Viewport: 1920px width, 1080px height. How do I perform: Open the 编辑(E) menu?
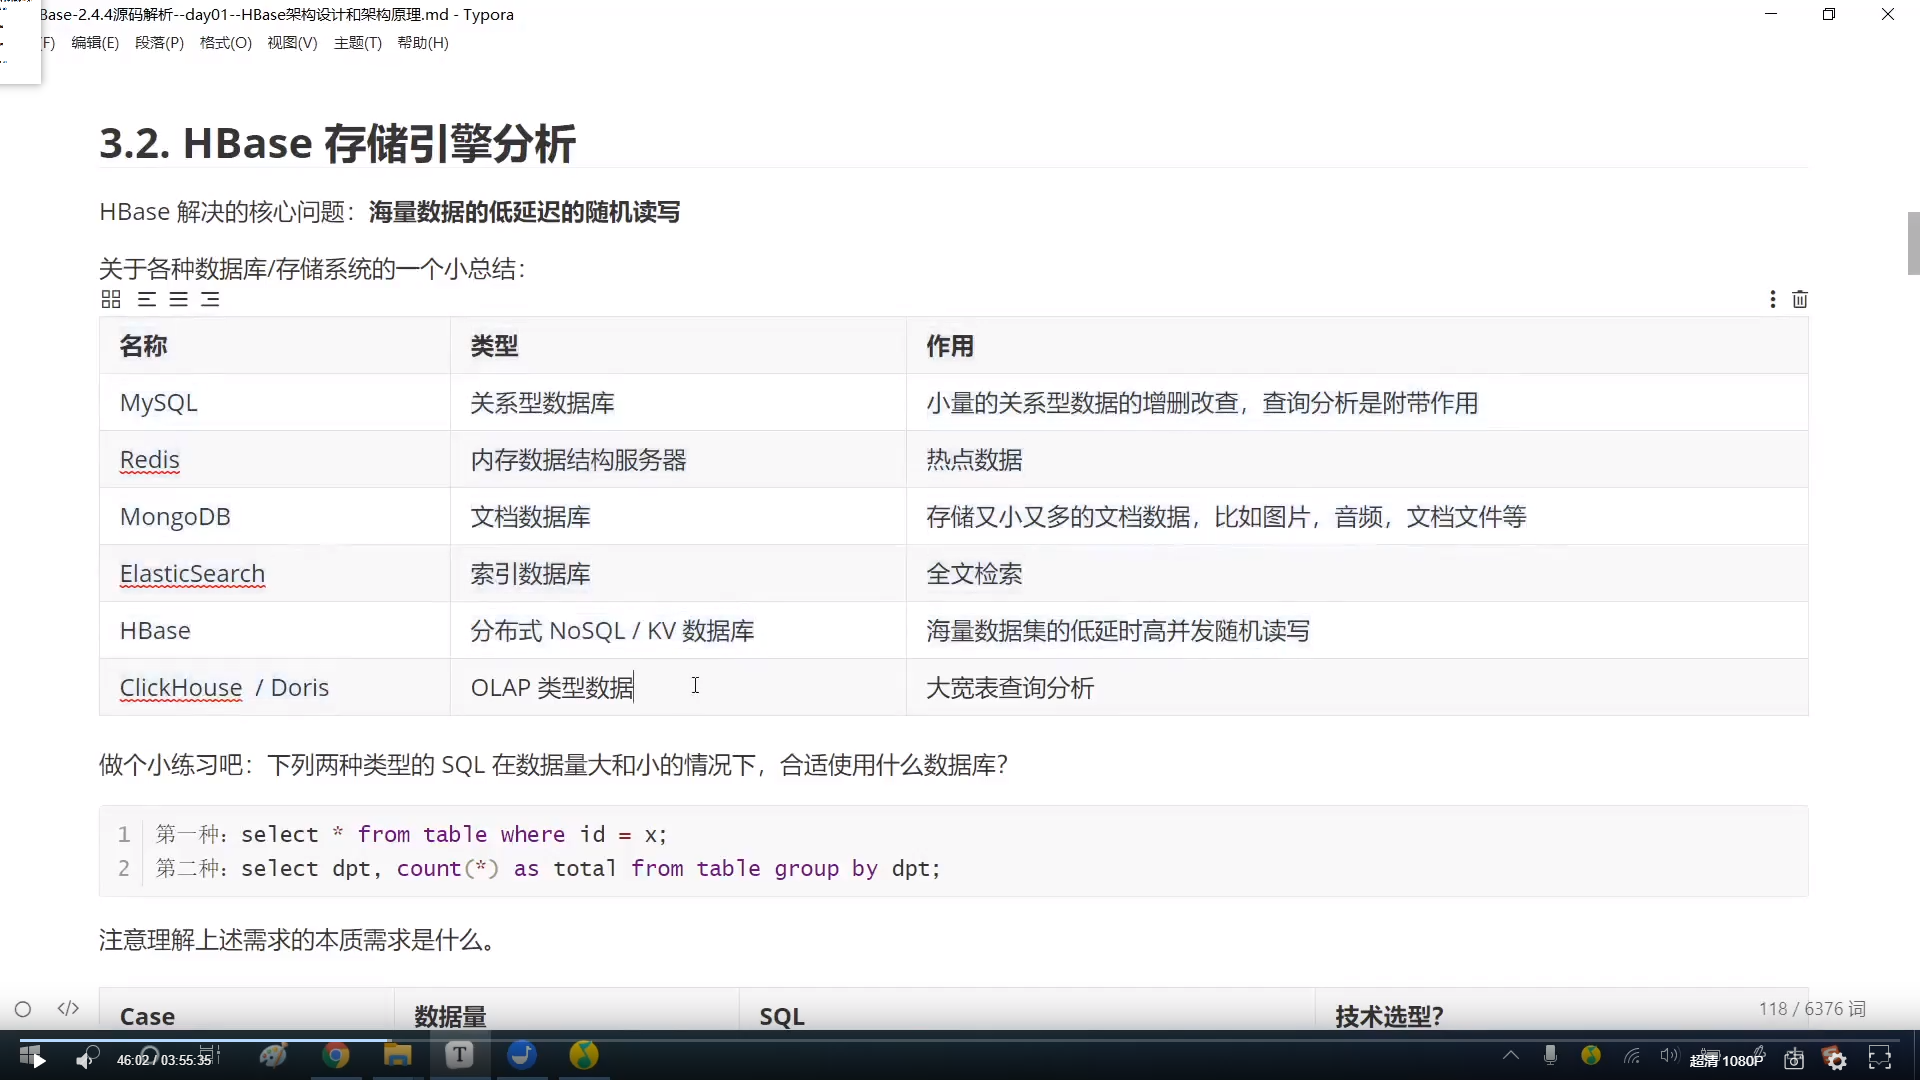[x=95, y=43]
